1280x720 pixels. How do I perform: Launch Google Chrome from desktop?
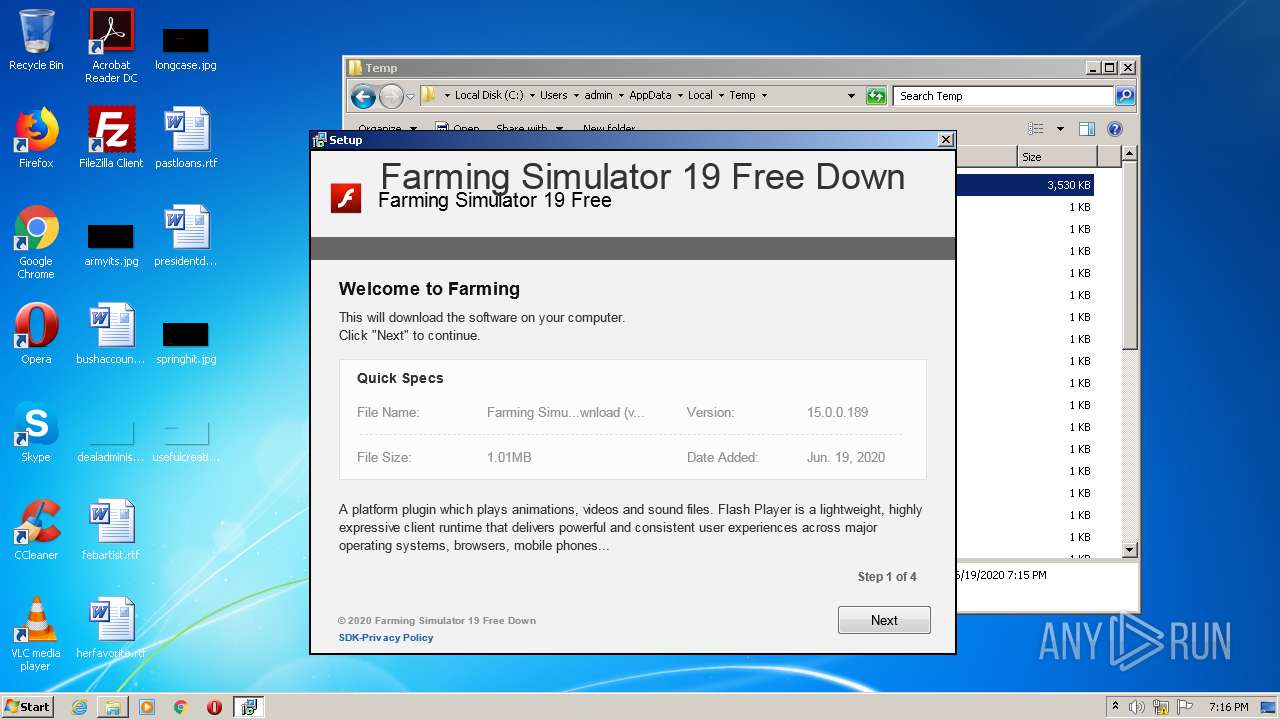tap(36, 242)
